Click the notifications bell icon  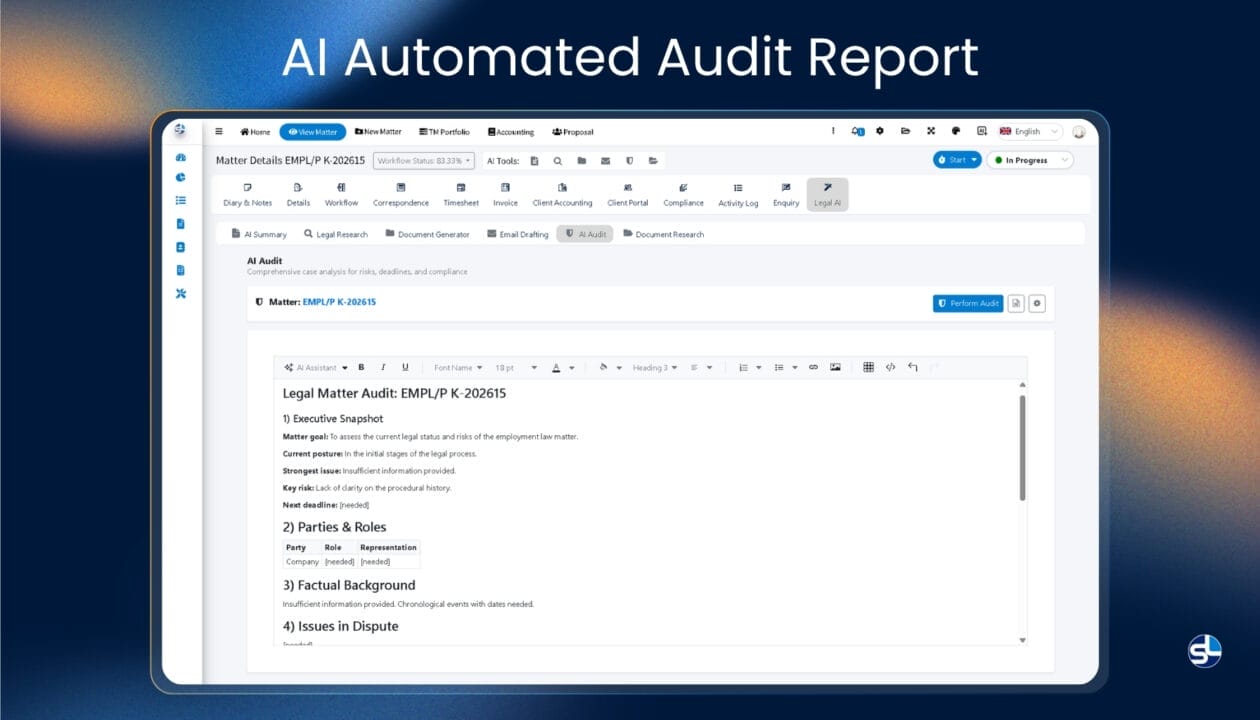point(855,130)
